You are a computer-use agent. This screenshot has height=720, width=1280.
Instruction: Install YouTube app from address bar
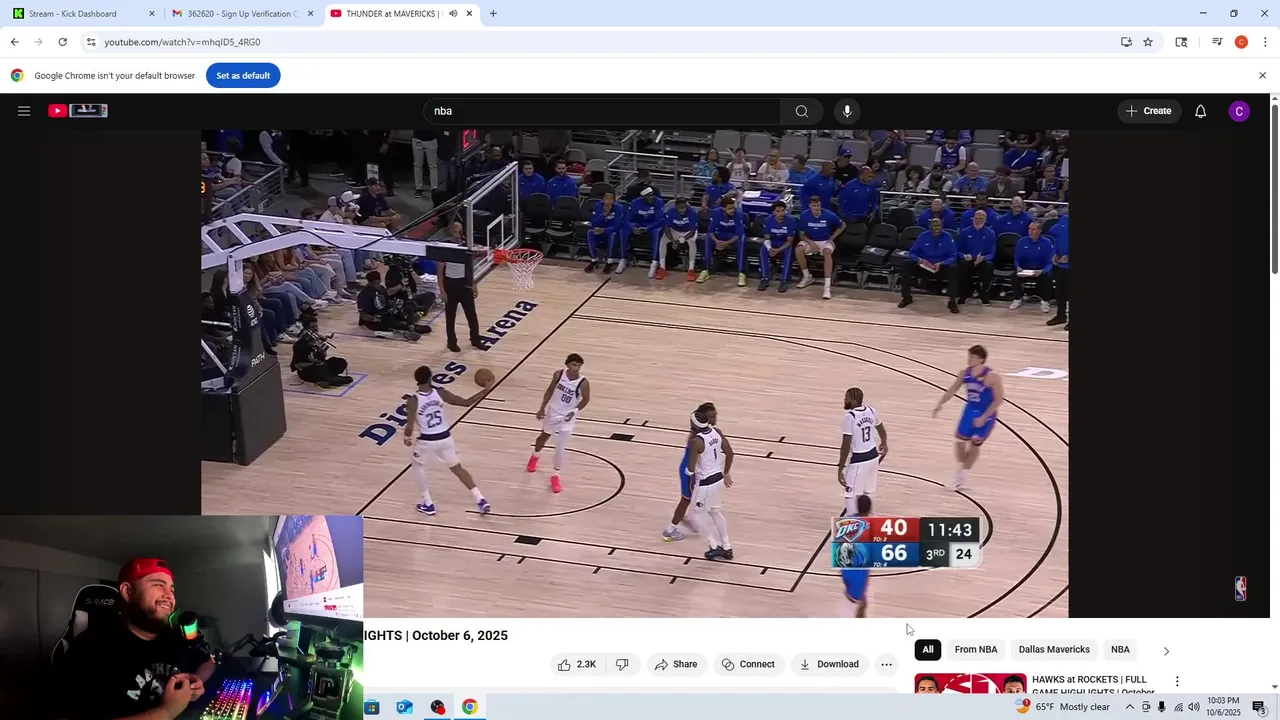(1126, 42)
